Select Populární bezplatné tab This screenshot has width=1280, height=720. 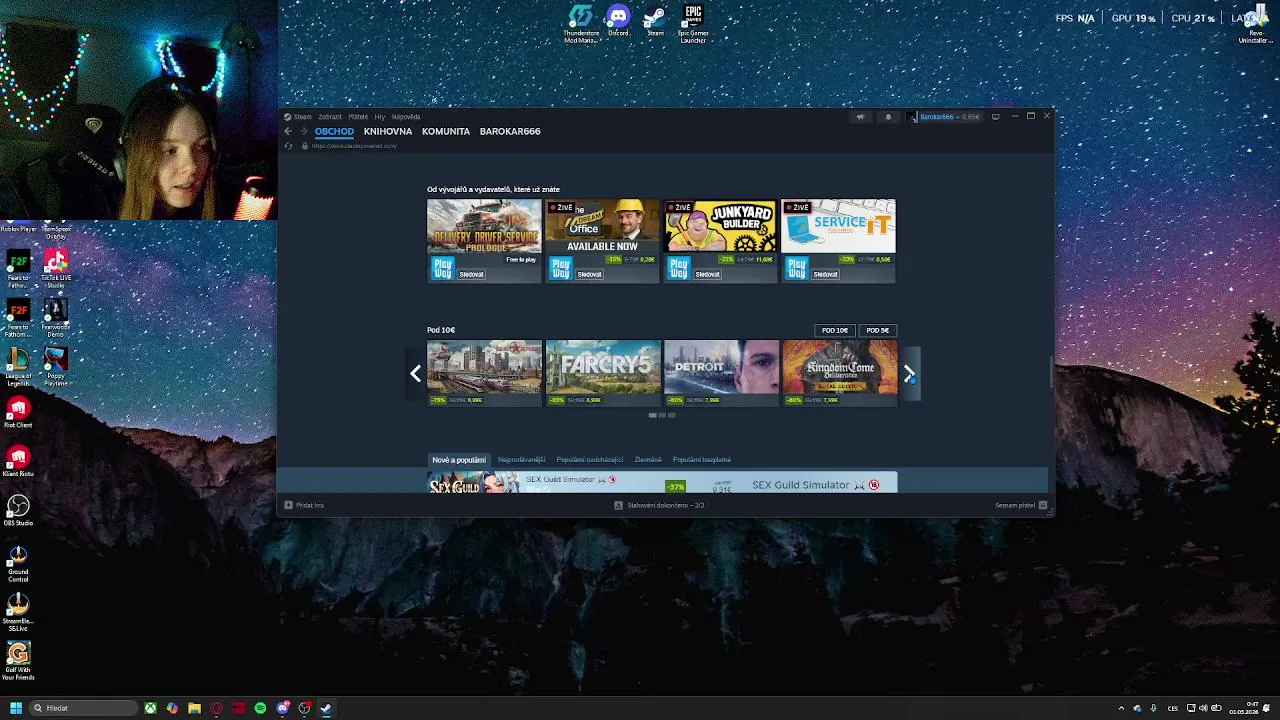(x=702, y=460)
